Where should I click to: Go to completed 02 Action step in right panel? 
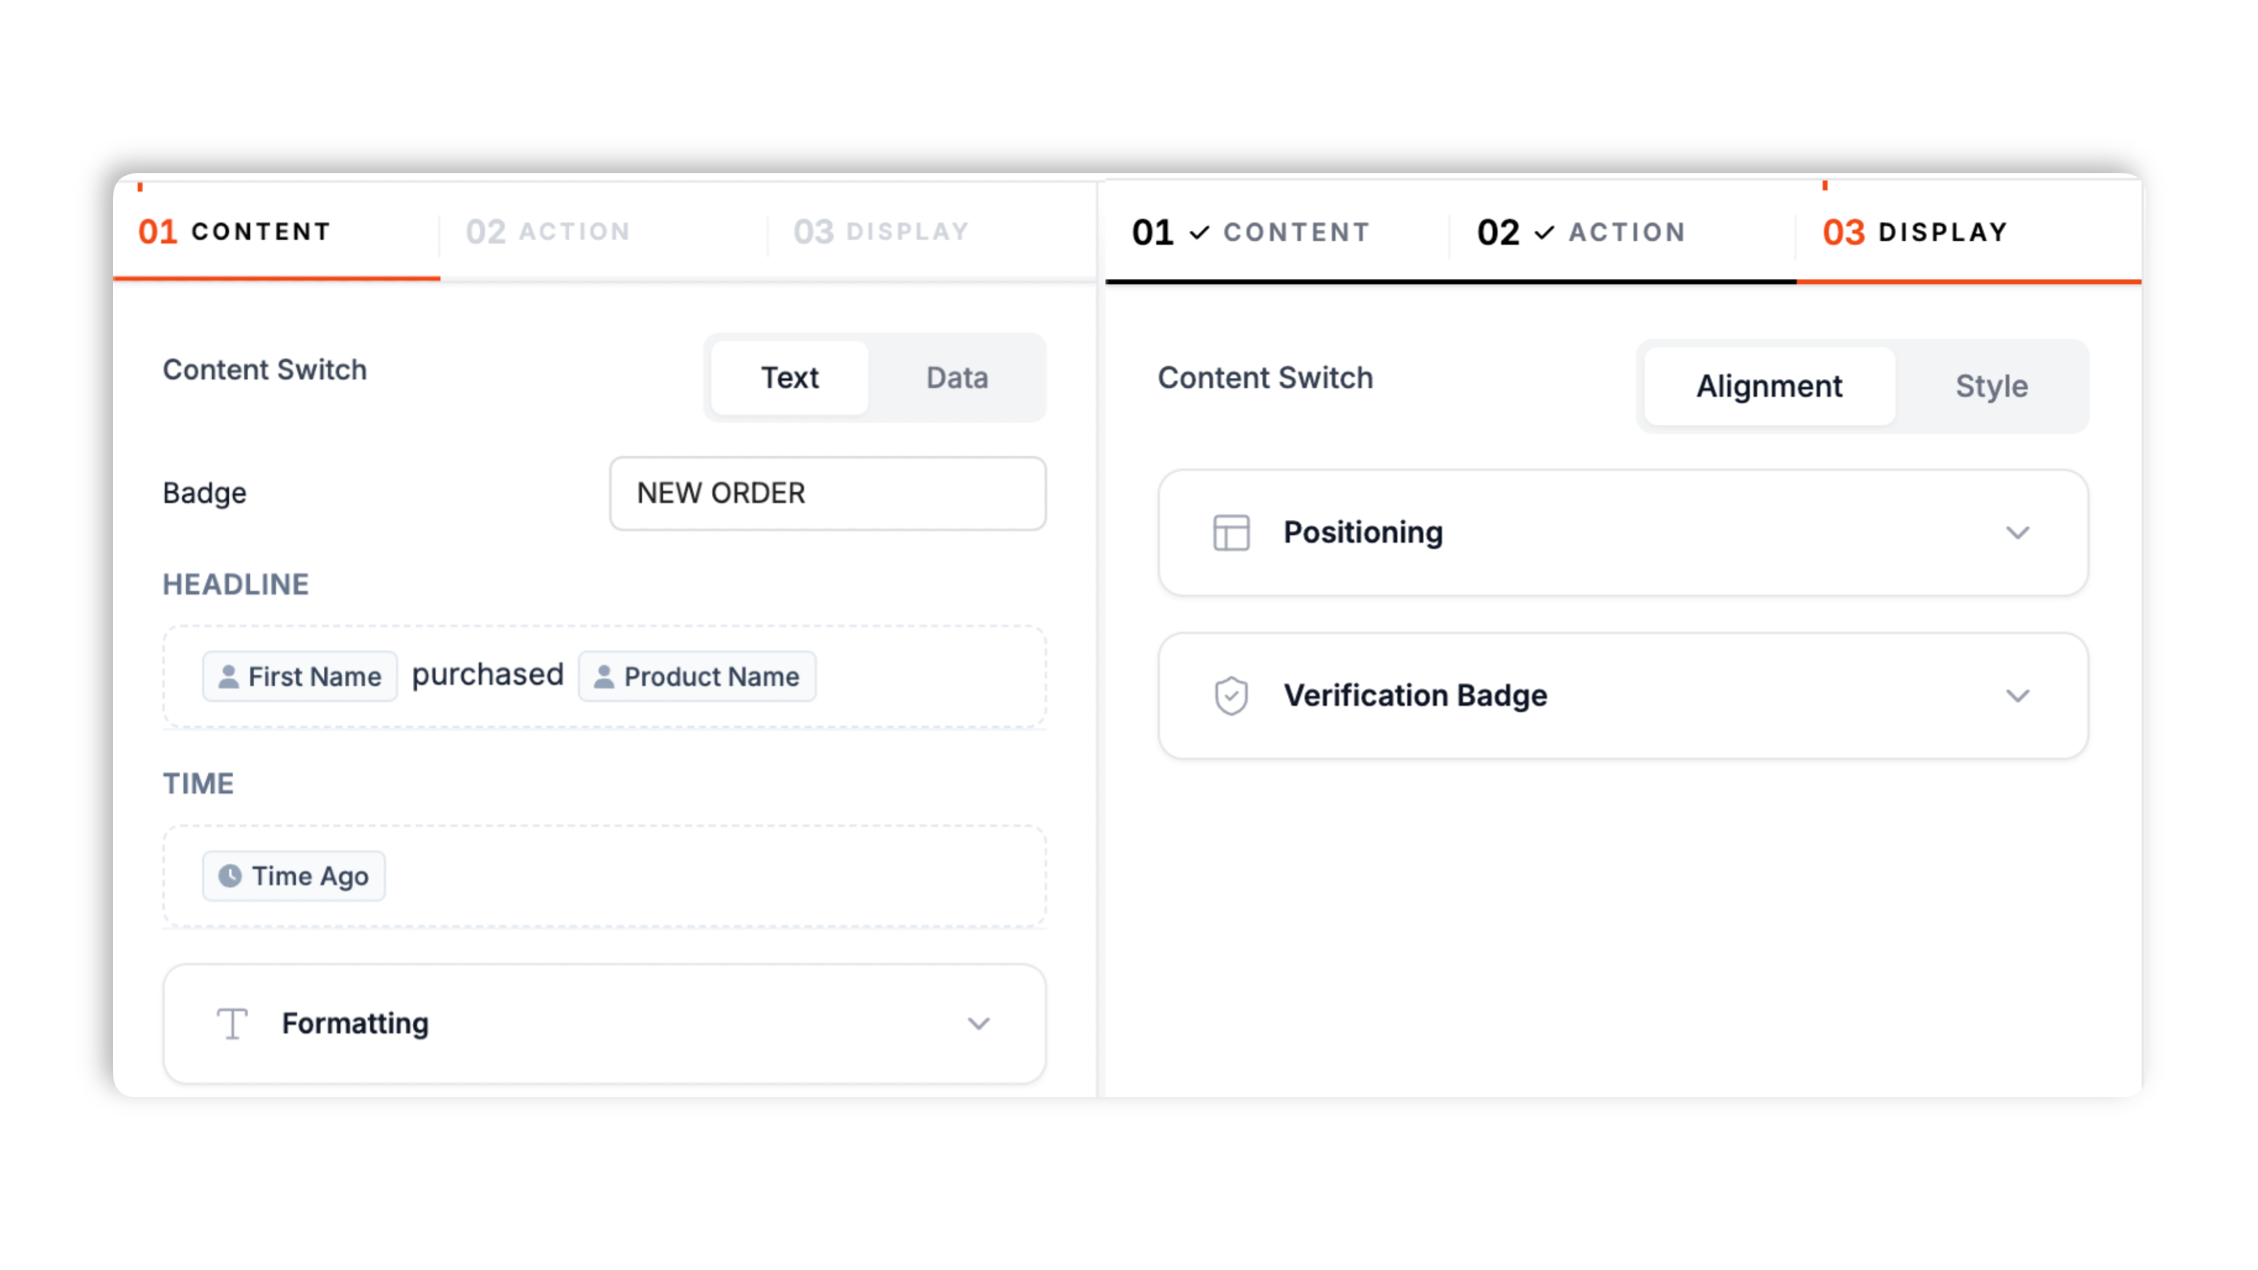[1622, 233]
